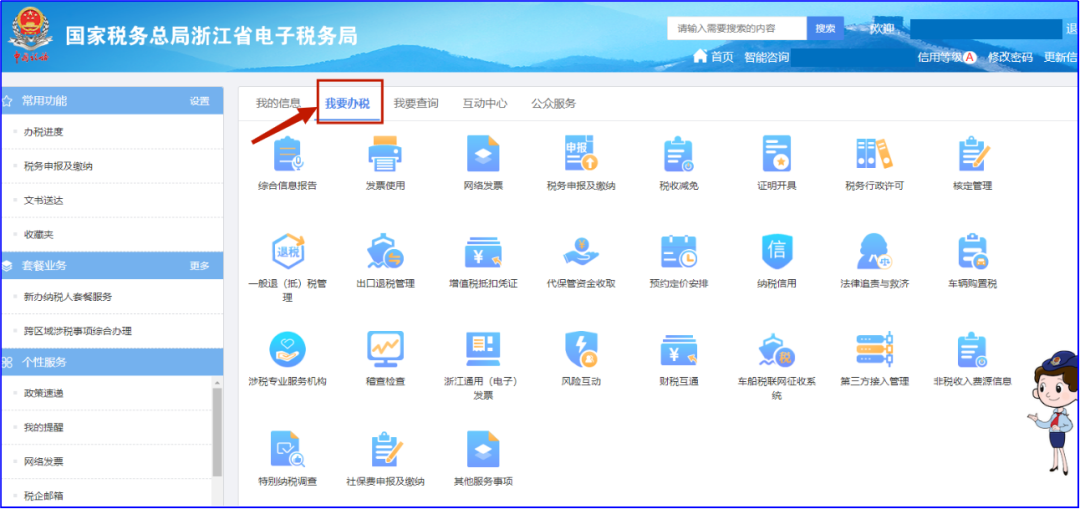Screen dimensions: 1080x509
Task: Click the cartoon tax officer assistant
Action: [x=1055, y=412]
